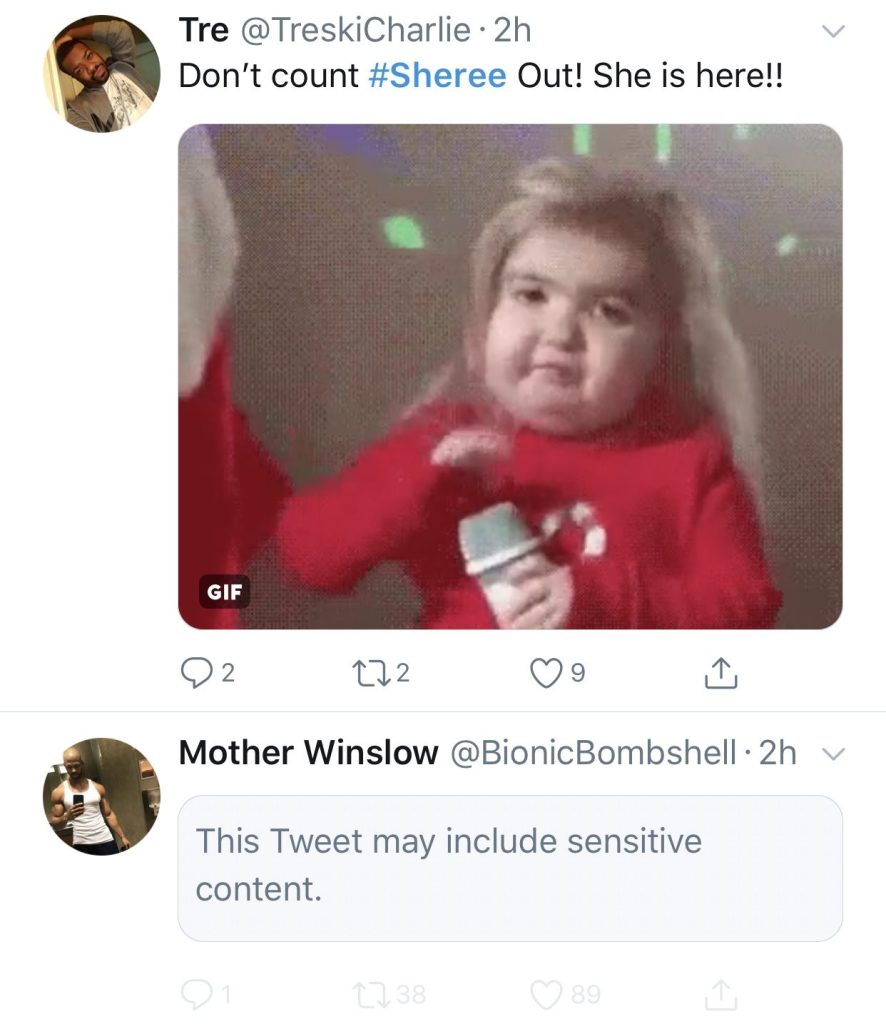886x1024 pixels.
Task: Open dropdown chevron on Tre's tweet
Action: (x=833, y=31)
